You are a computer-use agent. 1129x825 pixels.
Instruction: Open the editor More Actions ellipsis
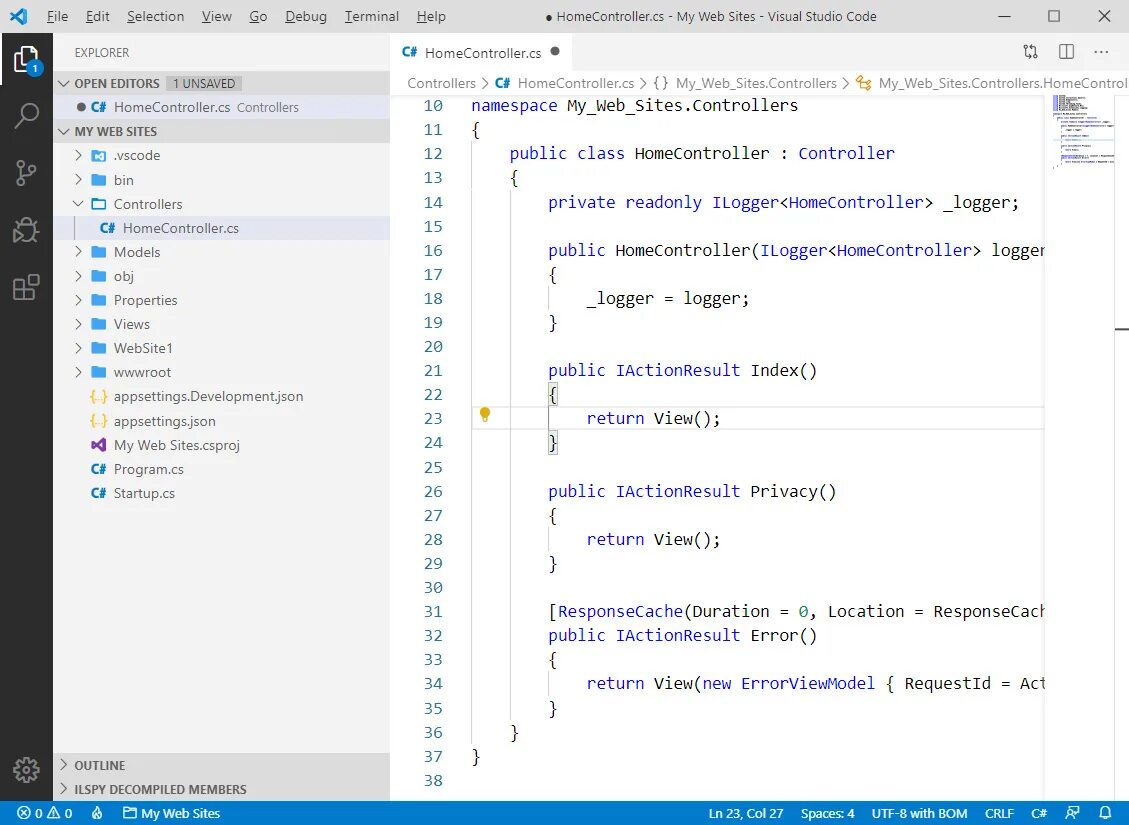[x=1101, y=52]
